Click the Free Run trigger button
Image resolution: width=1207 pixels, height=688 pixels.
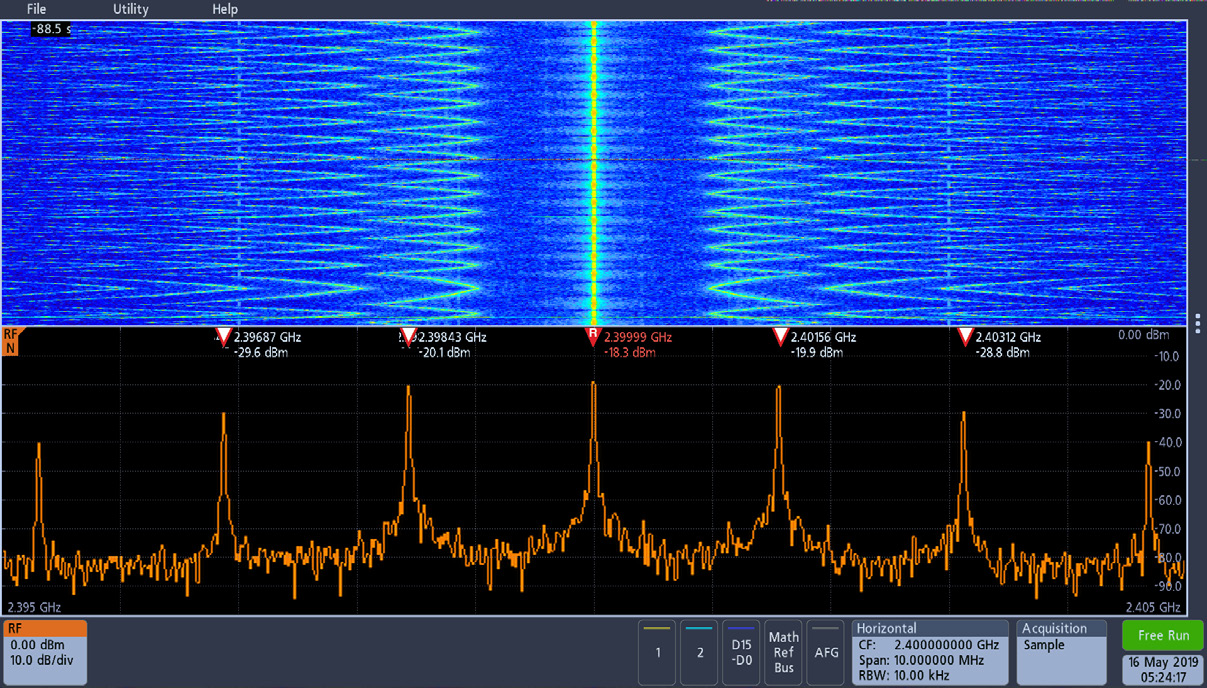(x=1162, y=635)
